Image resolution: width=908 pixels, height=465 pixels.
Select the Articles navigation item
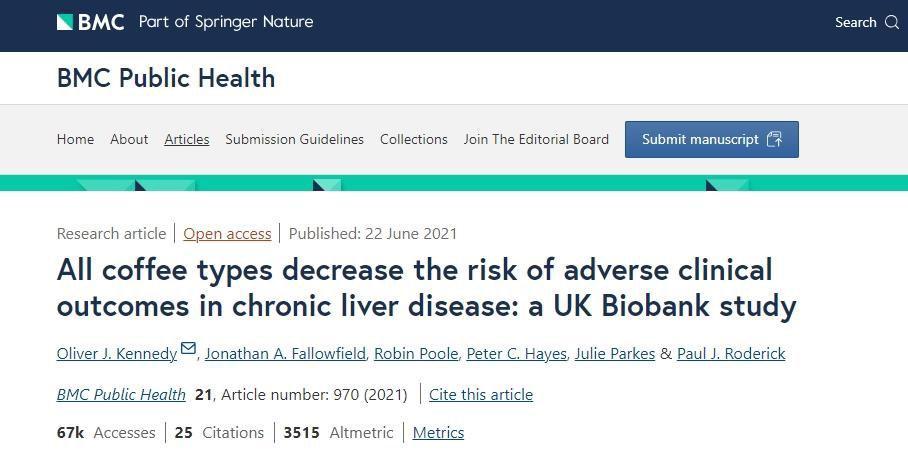(187, 139)
